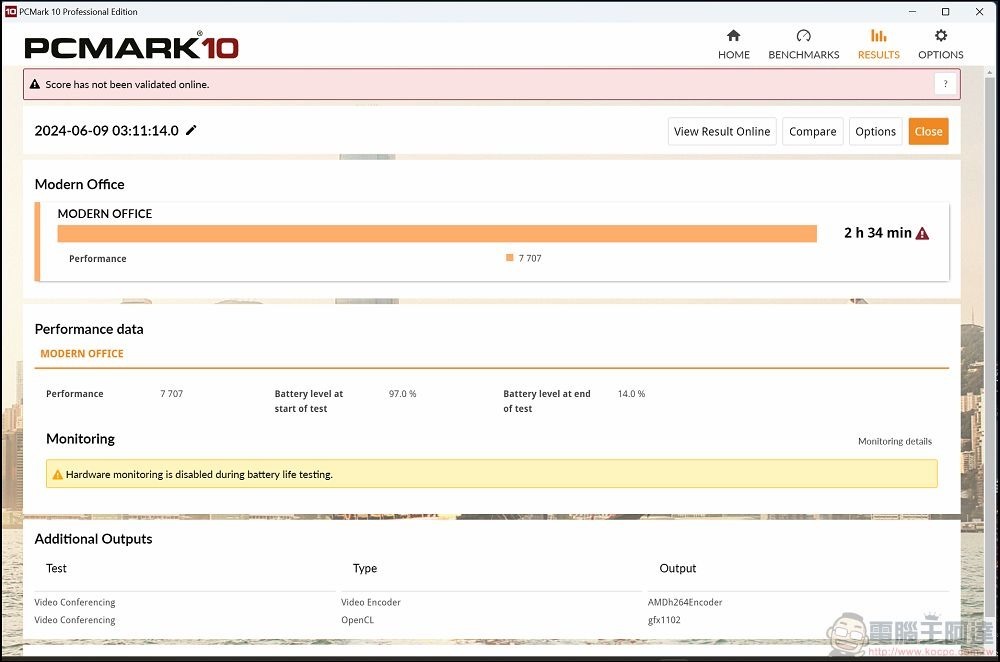Click the red warning icon beside 2 h 34 min
The width and height of the screenshot is (1000, 662).
click(922, 233)
